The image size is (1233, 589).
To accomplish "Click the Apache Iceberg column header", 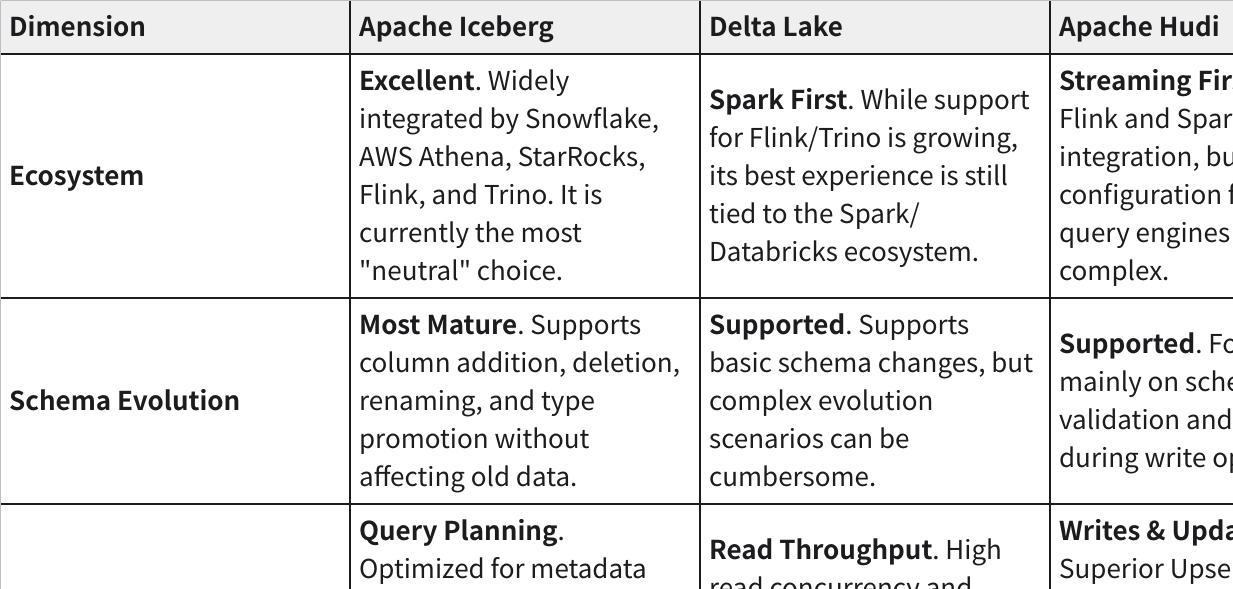I will [456, 27].
